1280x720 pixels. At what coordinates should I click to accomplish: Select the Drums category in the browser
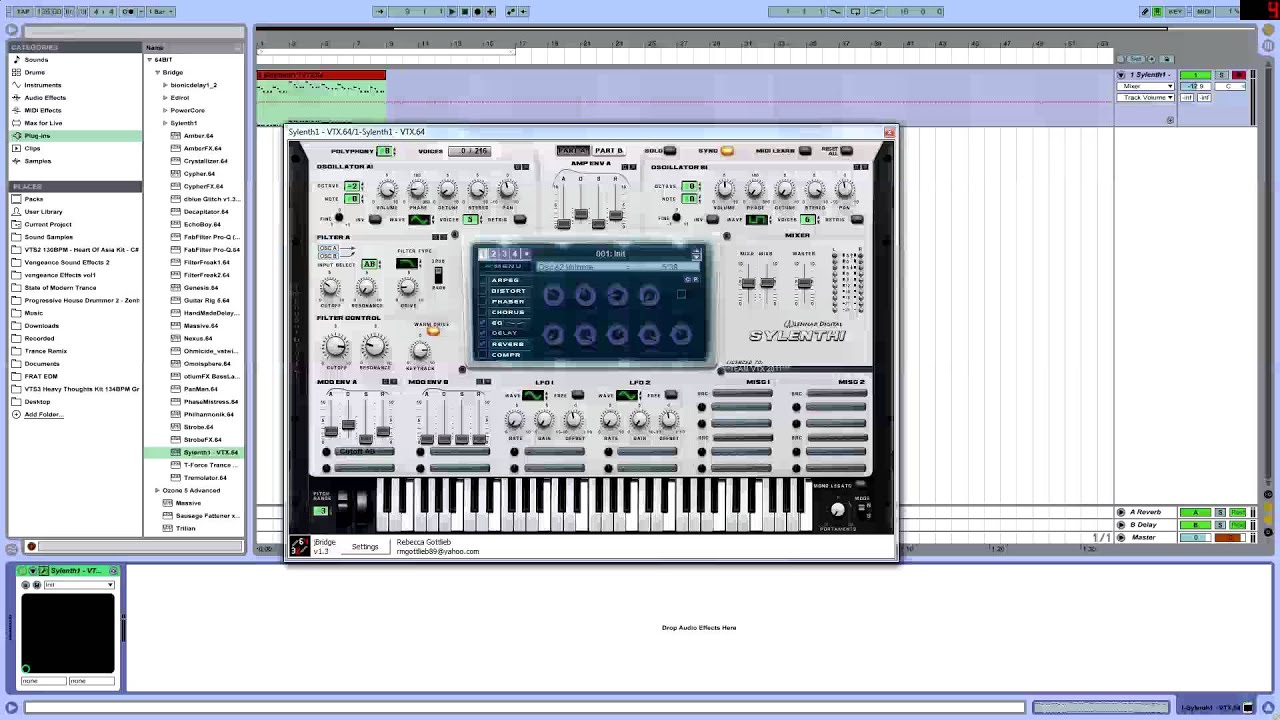click(34, 72)
